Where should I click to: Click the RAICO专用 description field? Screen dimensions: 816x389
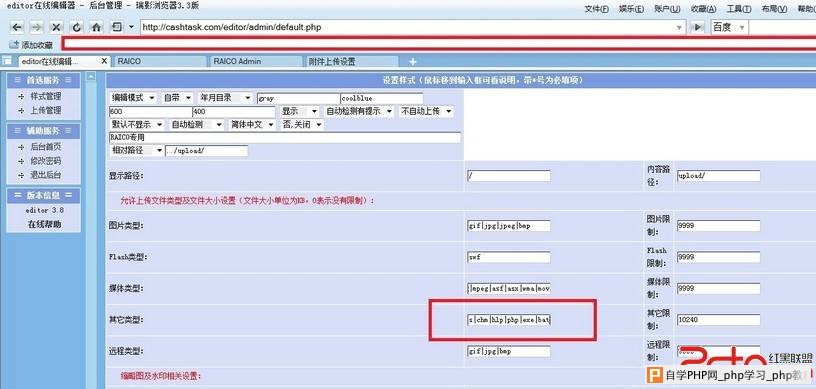pos(285,137)
